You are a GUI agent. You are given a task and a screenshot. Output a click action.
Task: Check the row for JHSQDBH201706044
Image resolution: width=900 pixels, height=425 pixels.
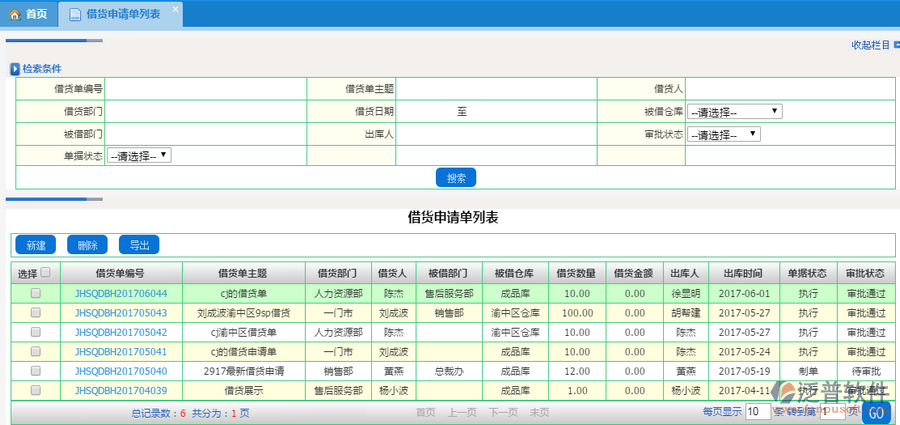(36, 294)
